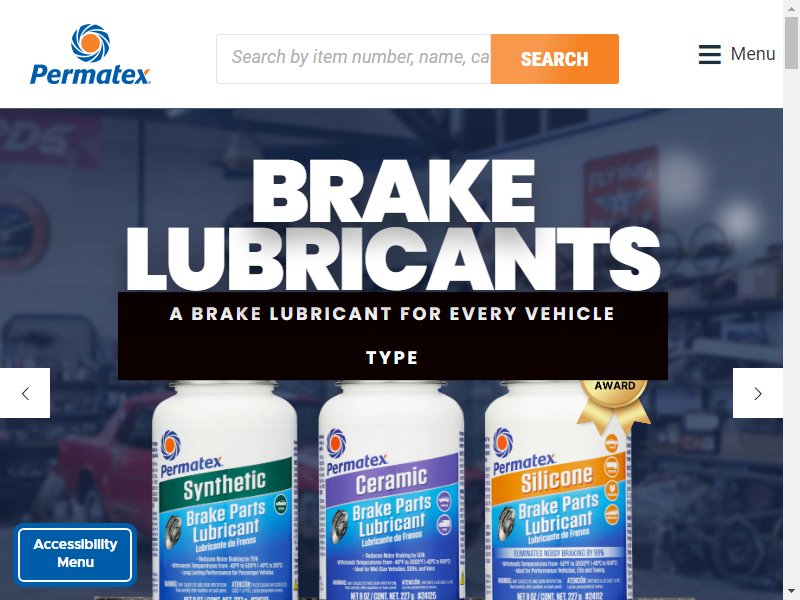Click the scrollbar down arrow

pos(791,592)
